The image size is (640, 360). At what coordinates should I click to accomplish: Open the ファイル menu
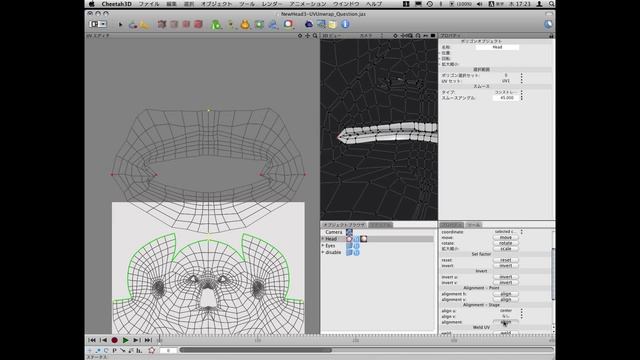[149, 4]
